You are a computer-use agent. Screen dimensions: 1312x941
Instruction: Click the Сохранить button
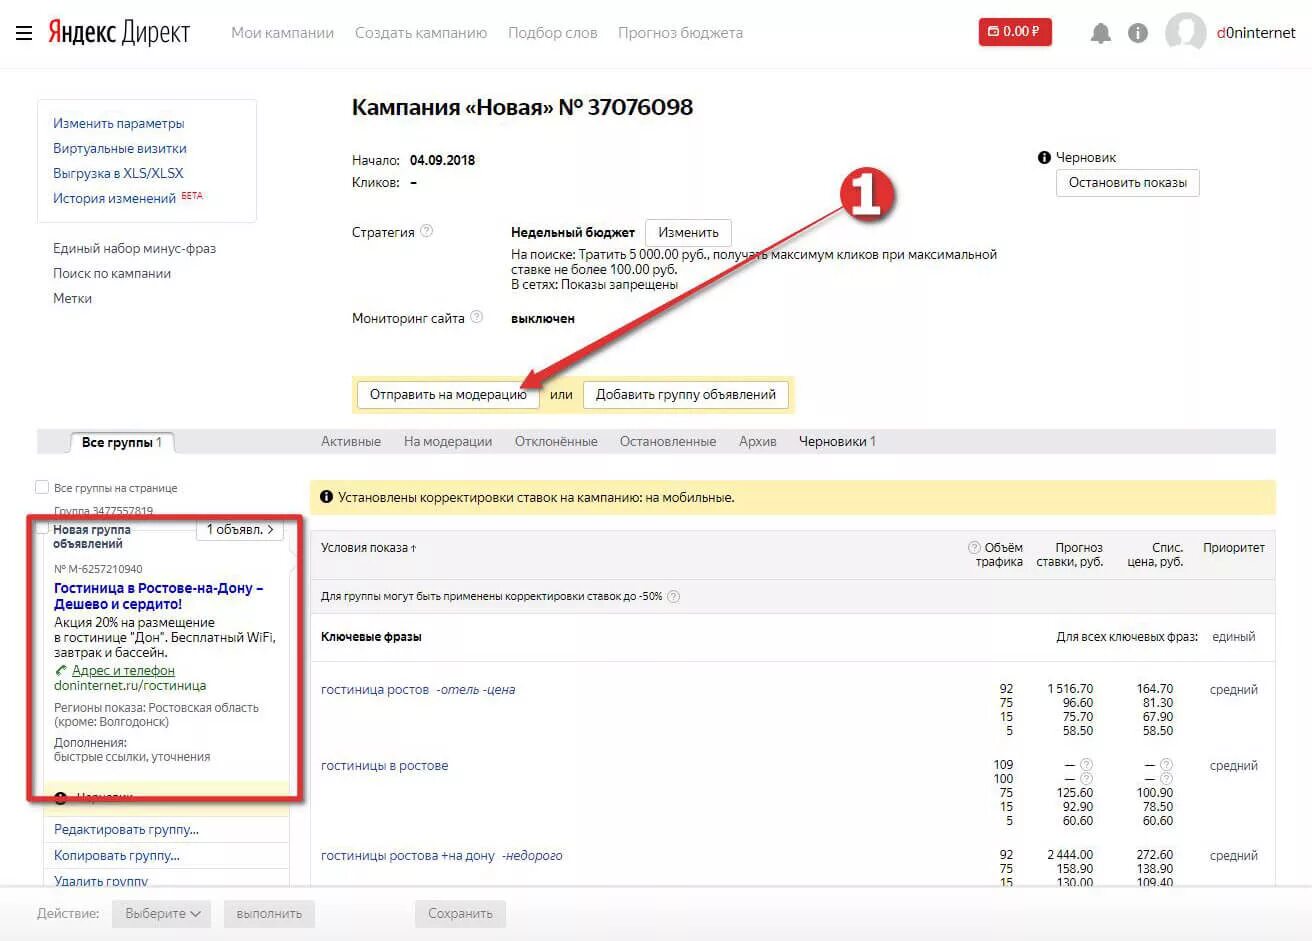click(x=460, y=913)
